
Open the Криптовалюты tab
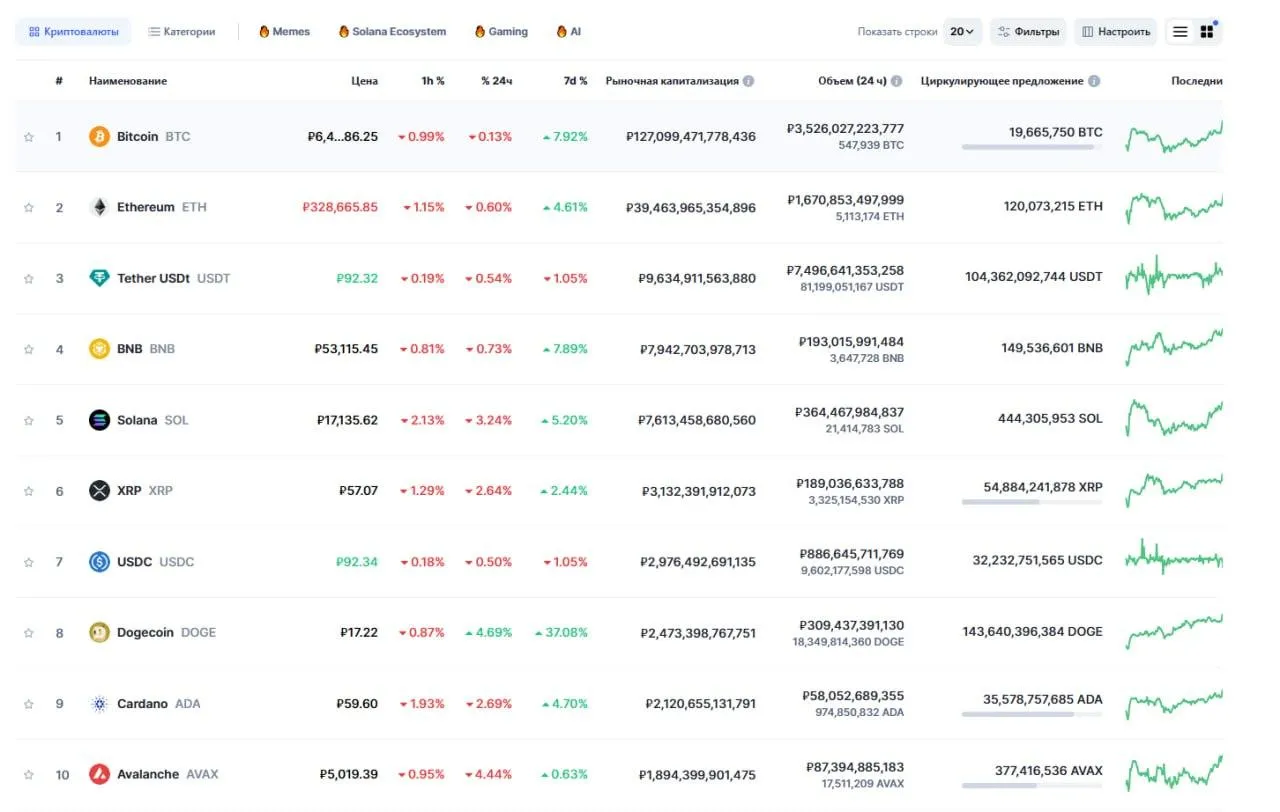[x=73, y=32]
